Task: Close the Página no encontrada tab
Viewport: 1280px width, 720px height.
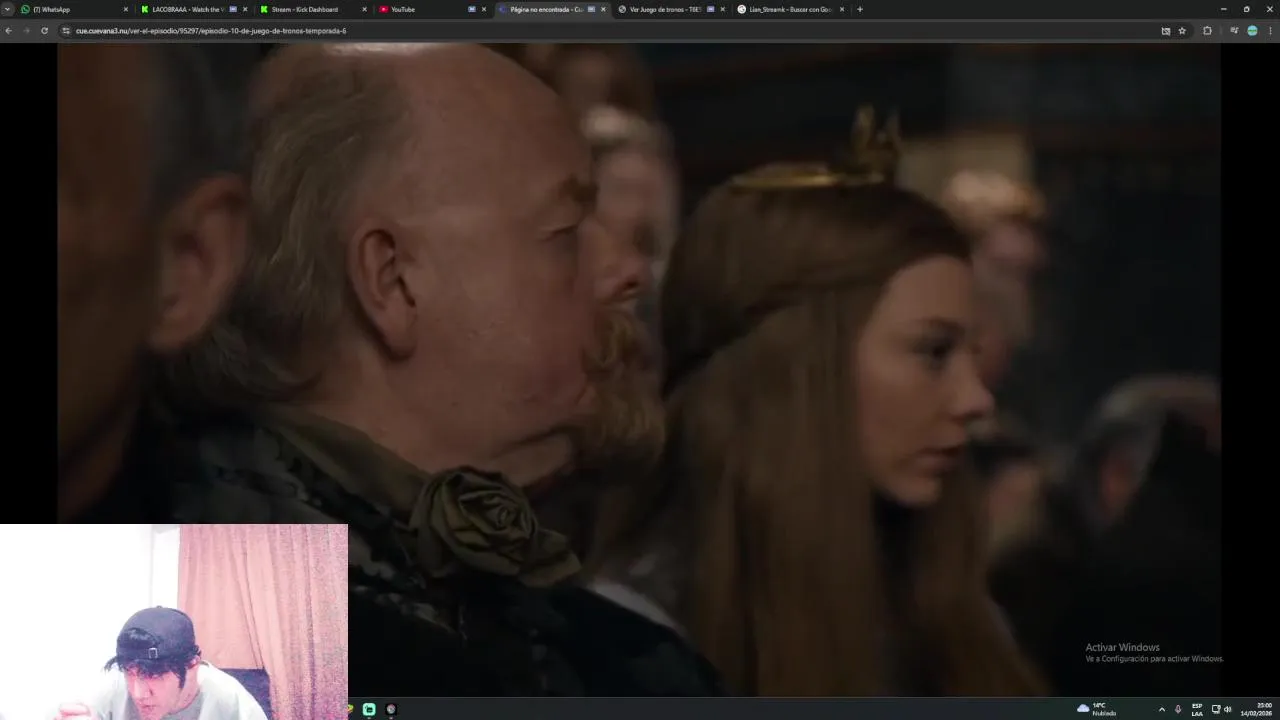Action: point(603,9)
